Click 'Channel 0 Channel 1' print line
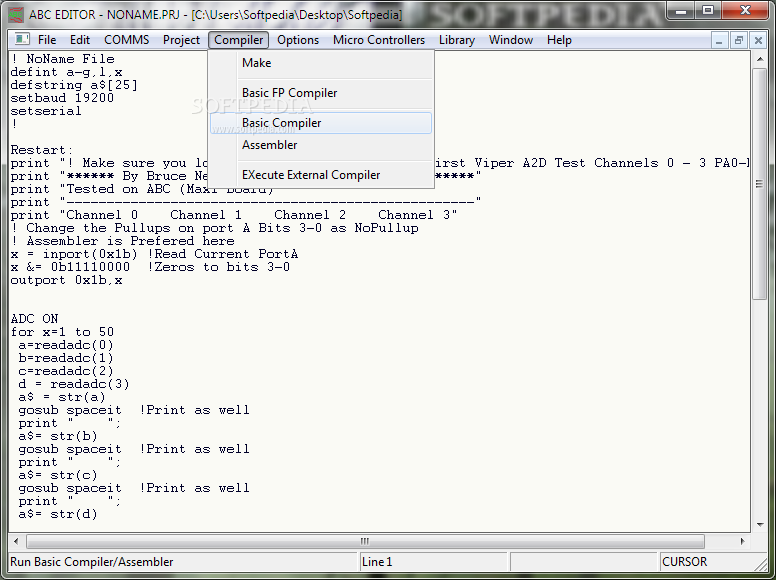Image resolution: width=776 pixels, height=580 pixels. 234,215
